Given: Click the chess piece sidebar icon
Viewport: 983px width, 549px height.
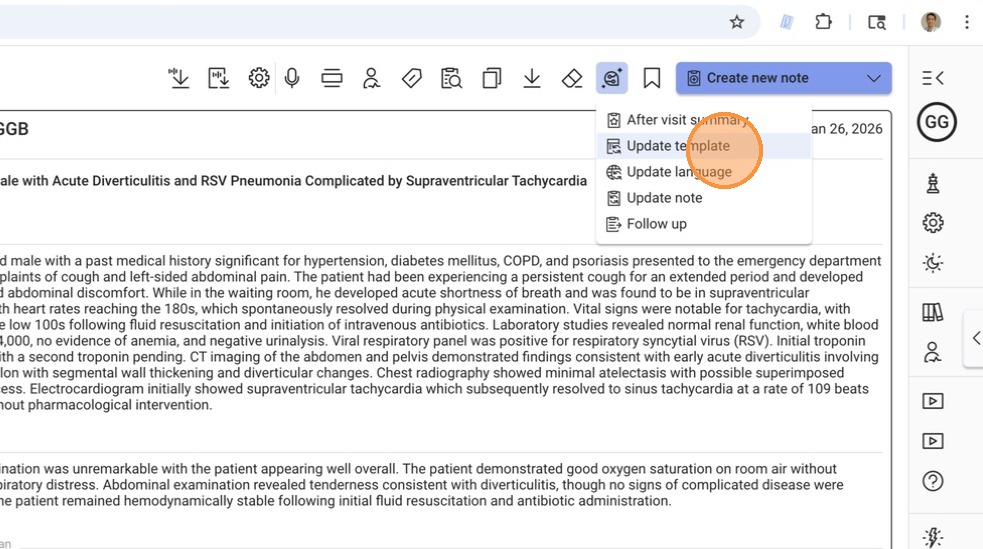Looking at the screenshot, I should click(x=933, y=183).
